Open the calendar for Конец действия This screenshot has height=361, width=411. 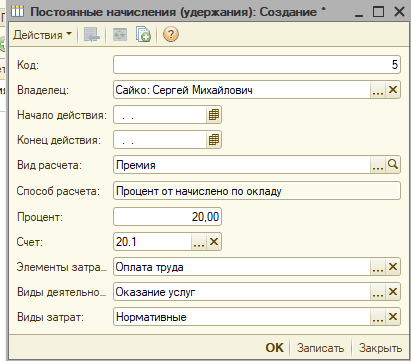214,140
